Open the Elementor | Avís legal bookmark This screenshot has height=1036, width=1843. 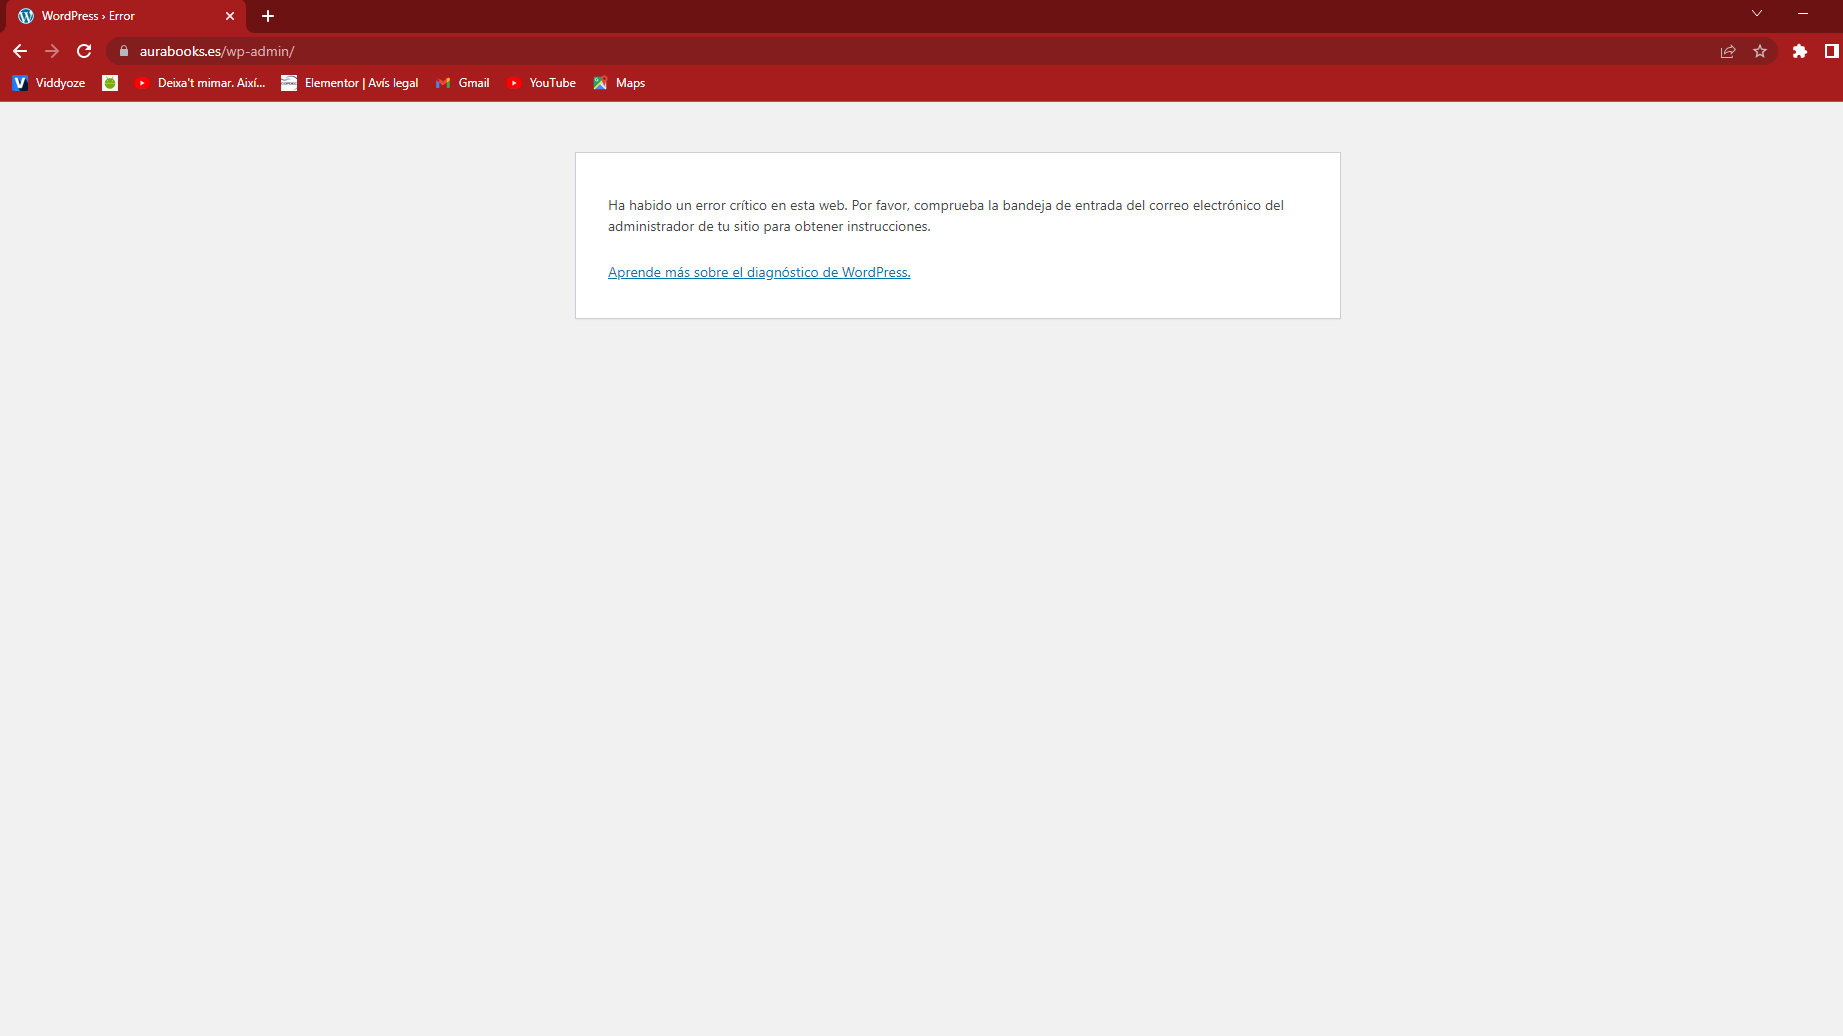350,83
